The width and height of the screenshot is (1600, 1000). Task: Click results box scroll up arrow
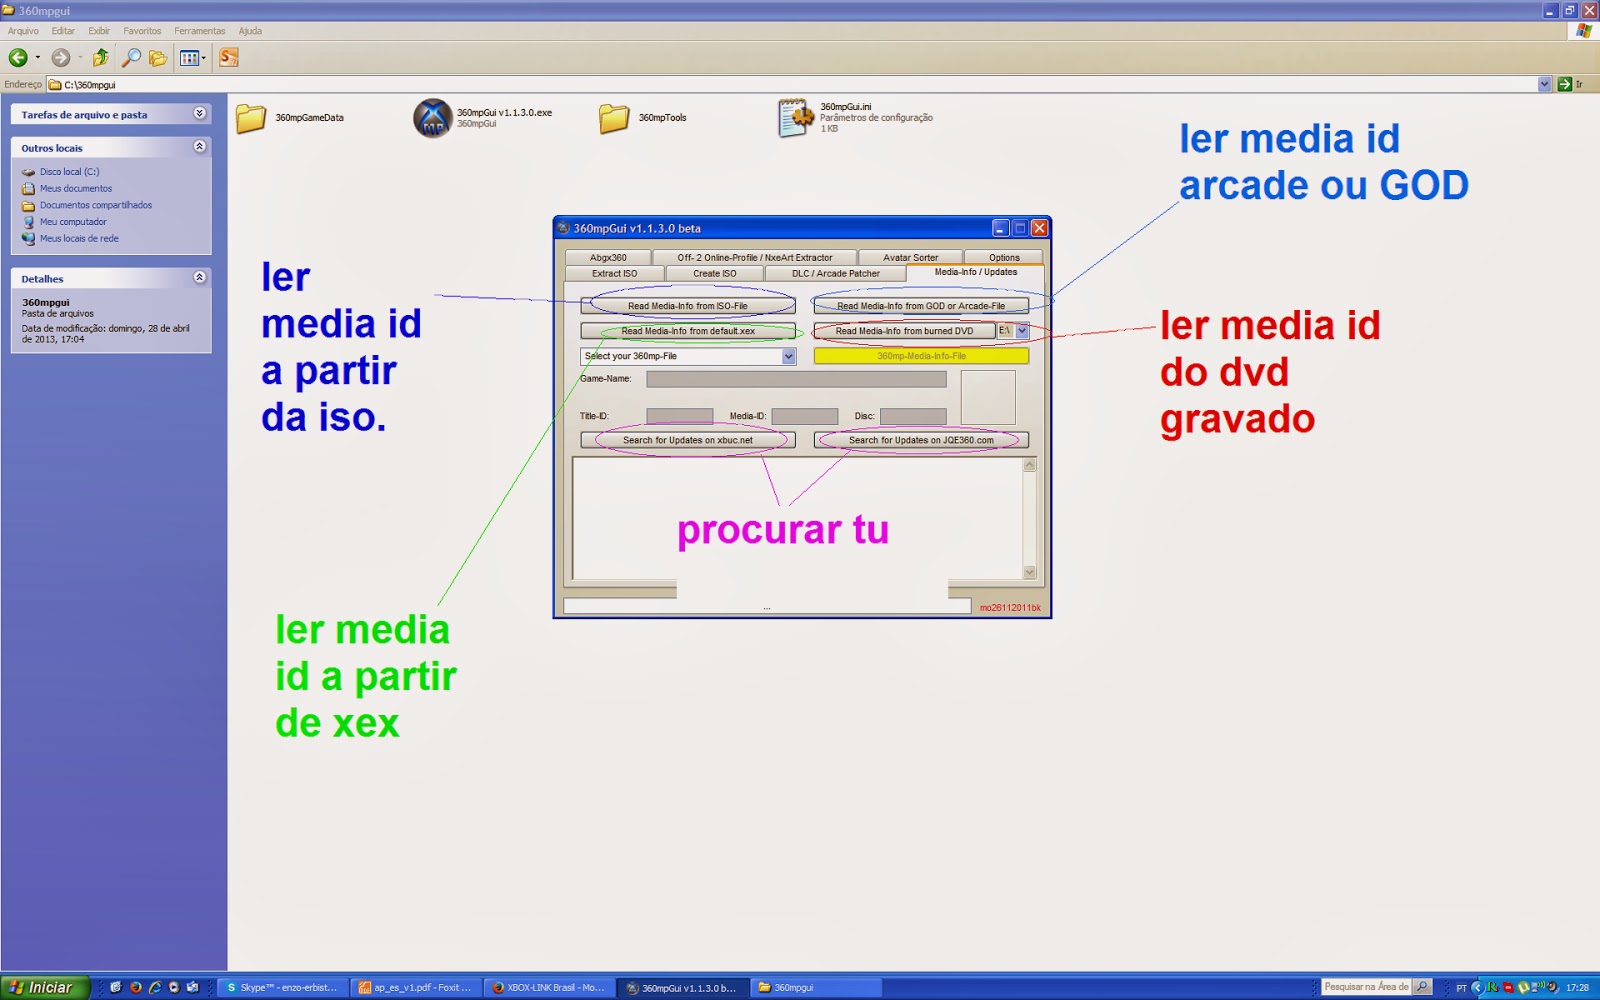(x=1030, y=465)
